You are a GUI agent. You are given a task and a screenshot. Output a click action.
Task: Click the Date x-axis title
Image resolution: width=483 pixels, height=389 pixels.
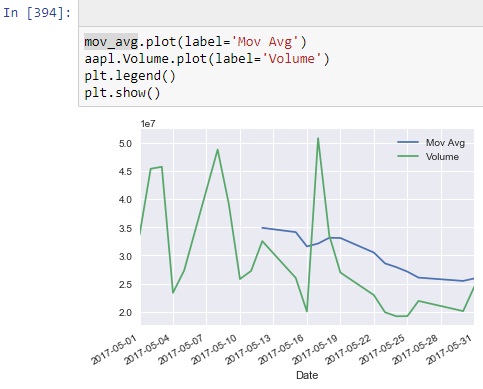click(307, 375)
